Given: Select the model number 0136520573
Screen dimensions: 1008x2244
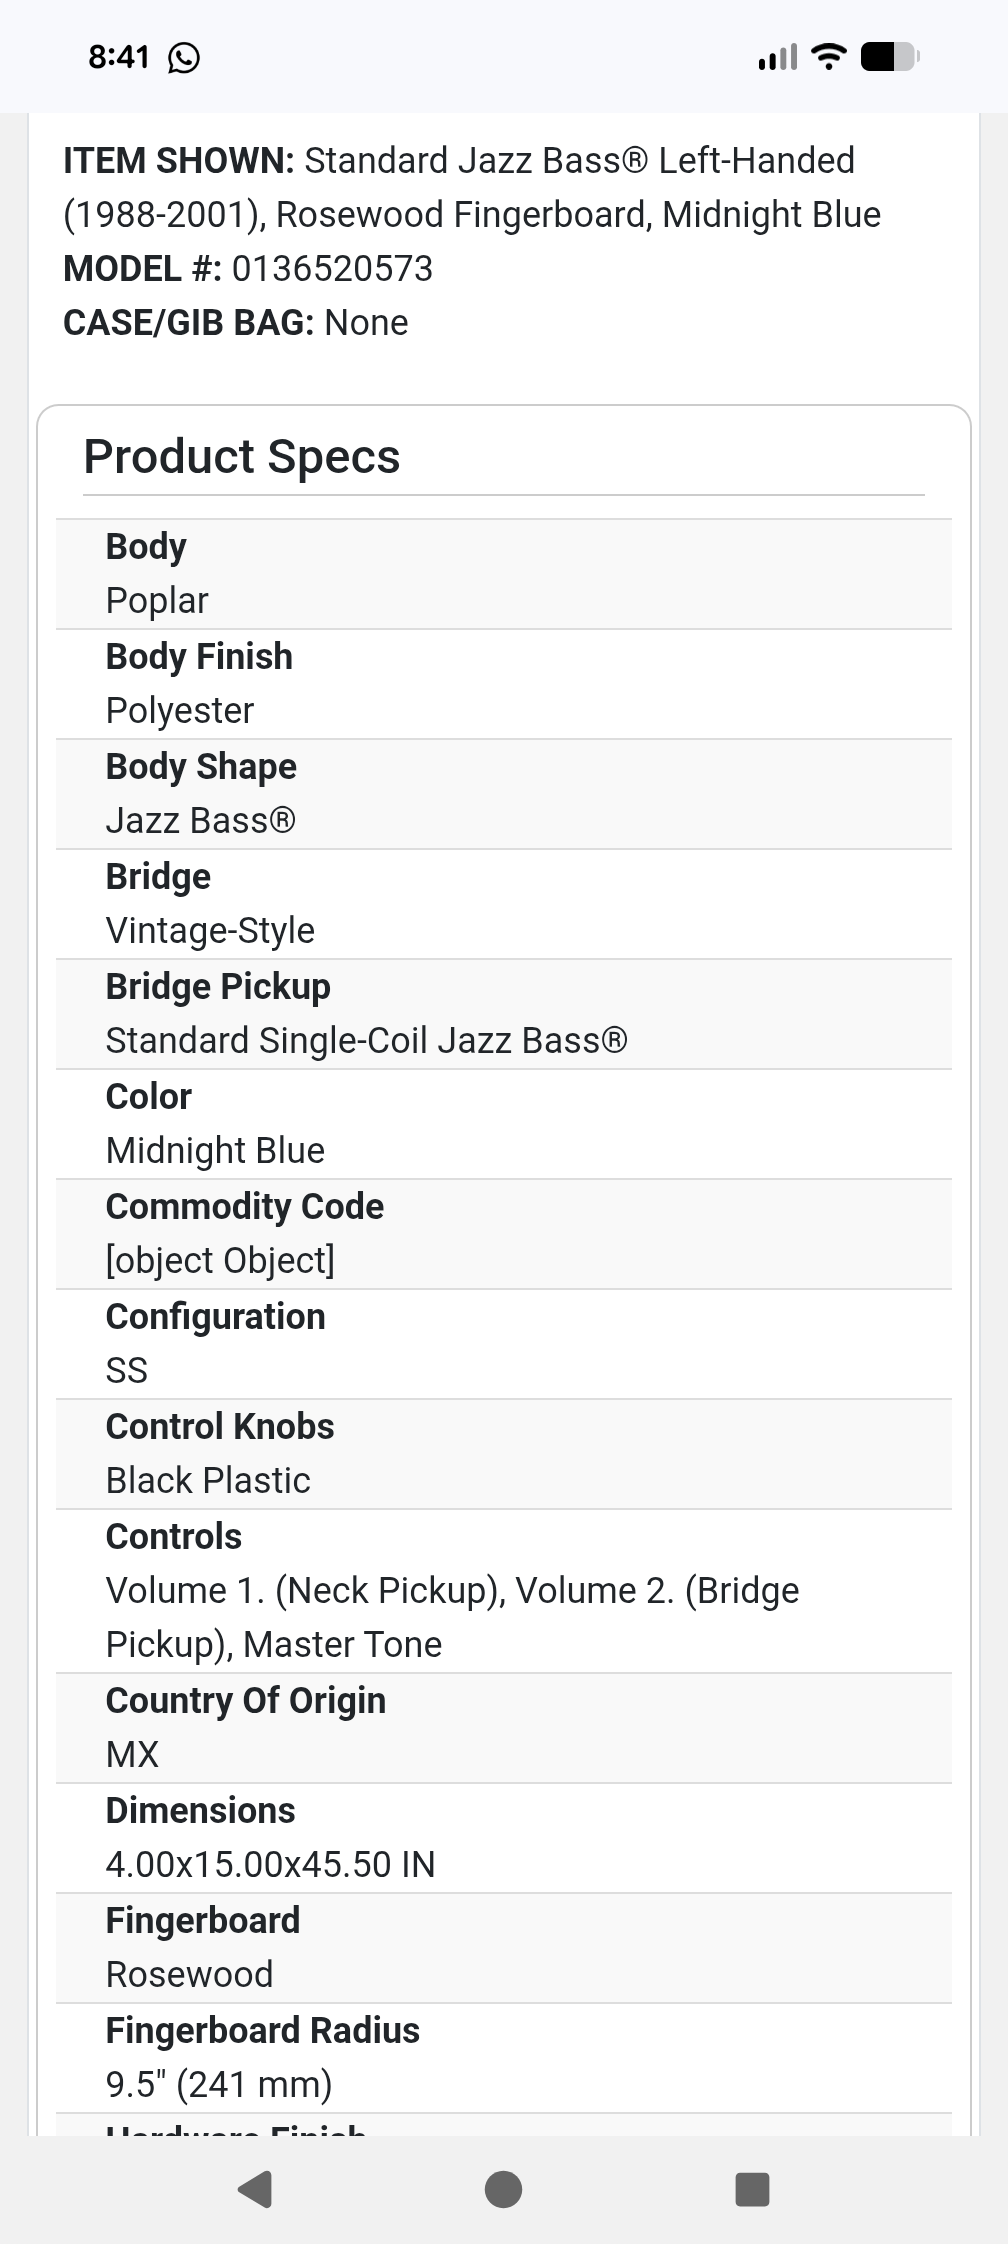Looking at the screenshot, I should point(332,268).
